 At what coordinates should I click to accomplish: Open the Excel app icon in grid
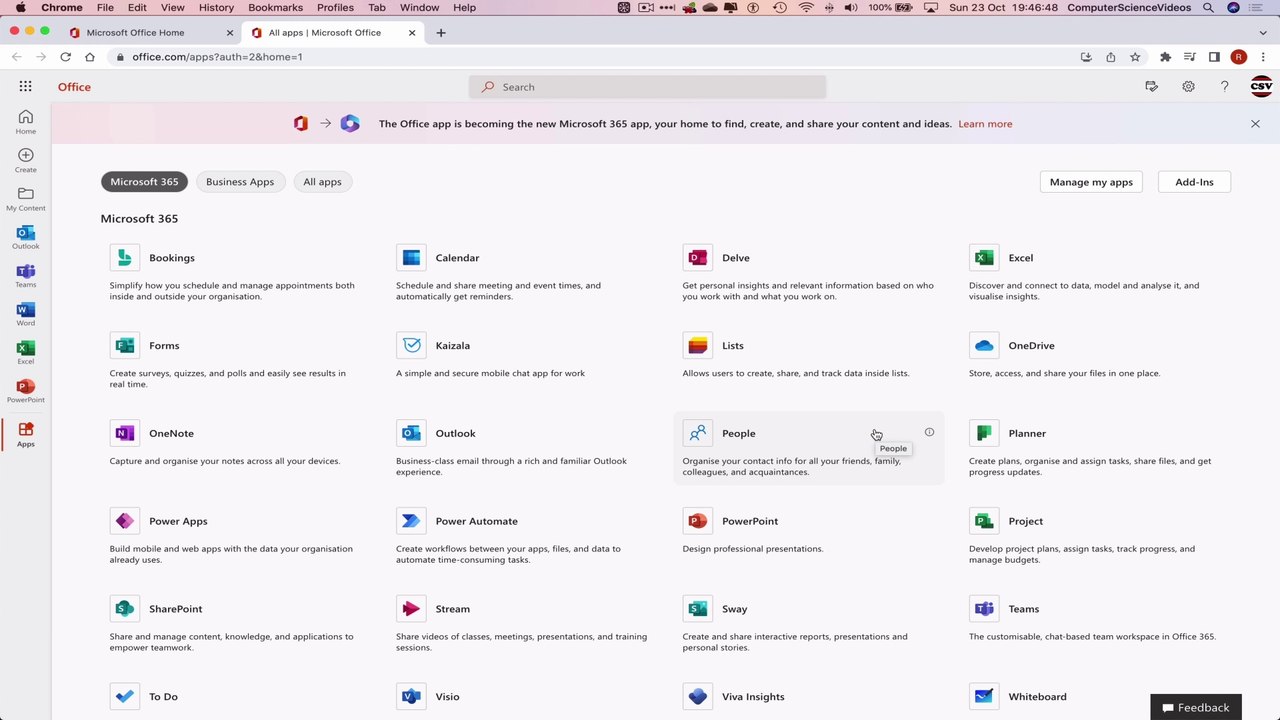coord(984,258)
